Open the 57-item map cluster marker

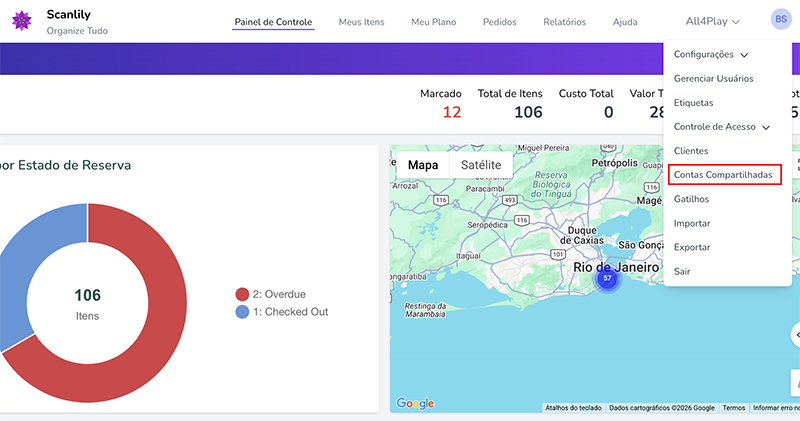click(x=607, y=279)
